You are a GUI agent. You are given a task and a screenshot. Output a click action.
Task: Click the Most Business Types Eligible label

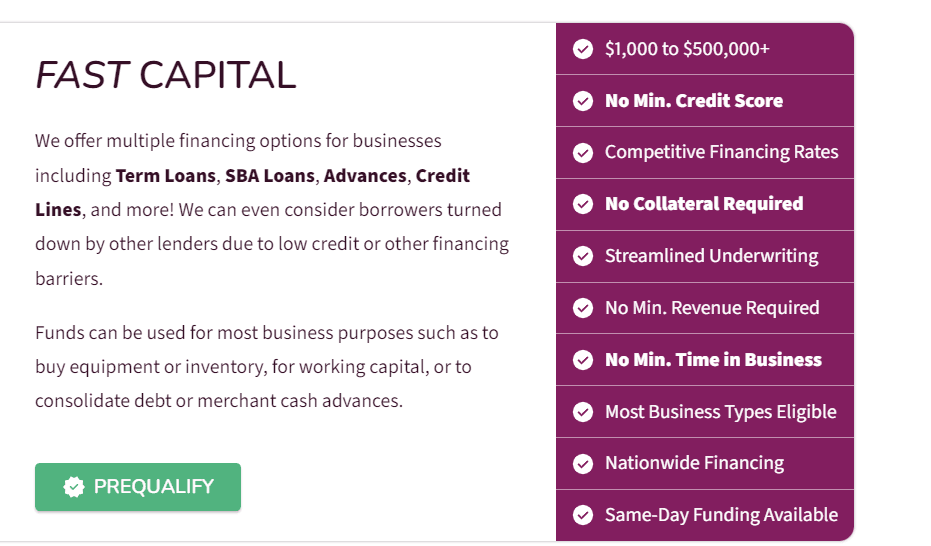click(721, 412)
